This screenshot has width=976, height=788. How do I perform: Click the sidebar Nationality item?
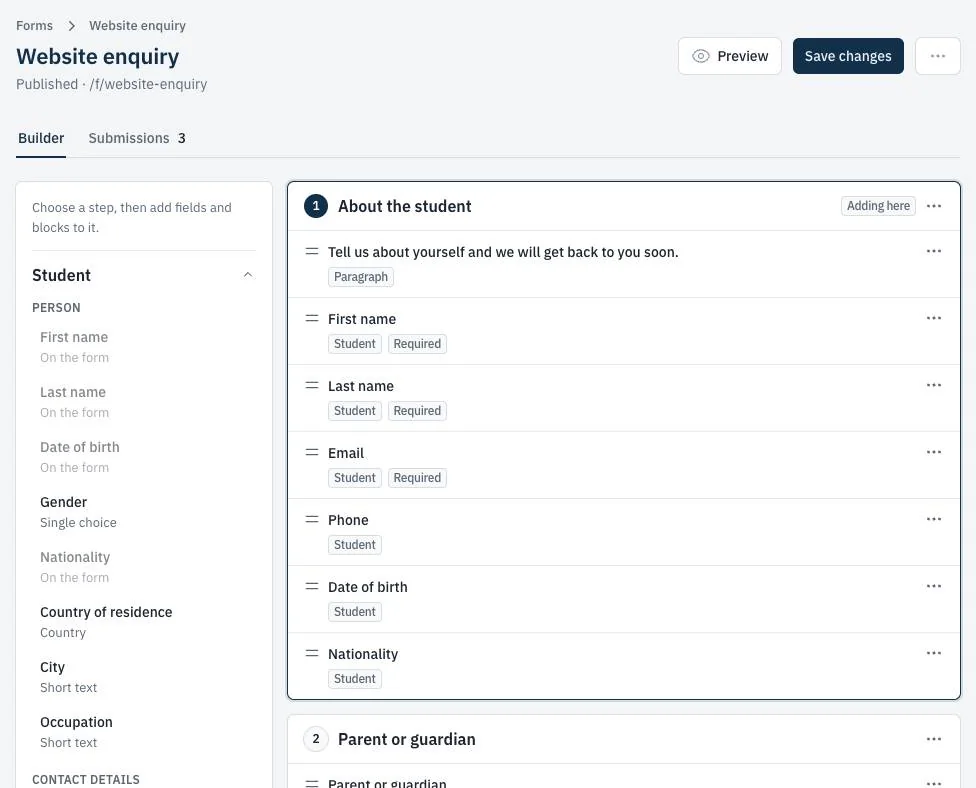[x=143, y=567]
